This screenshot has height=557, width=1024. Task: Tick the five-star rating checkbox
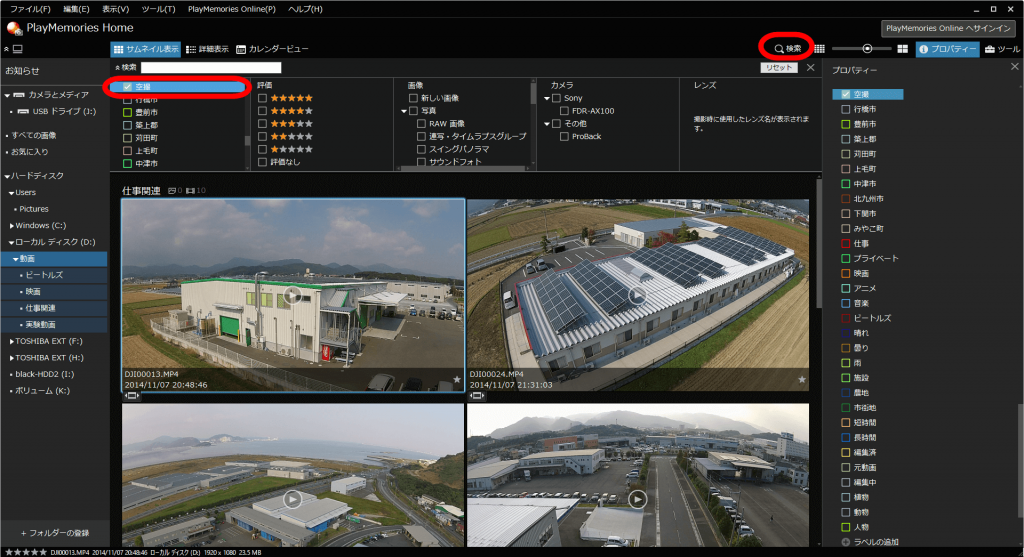(263, 98)
